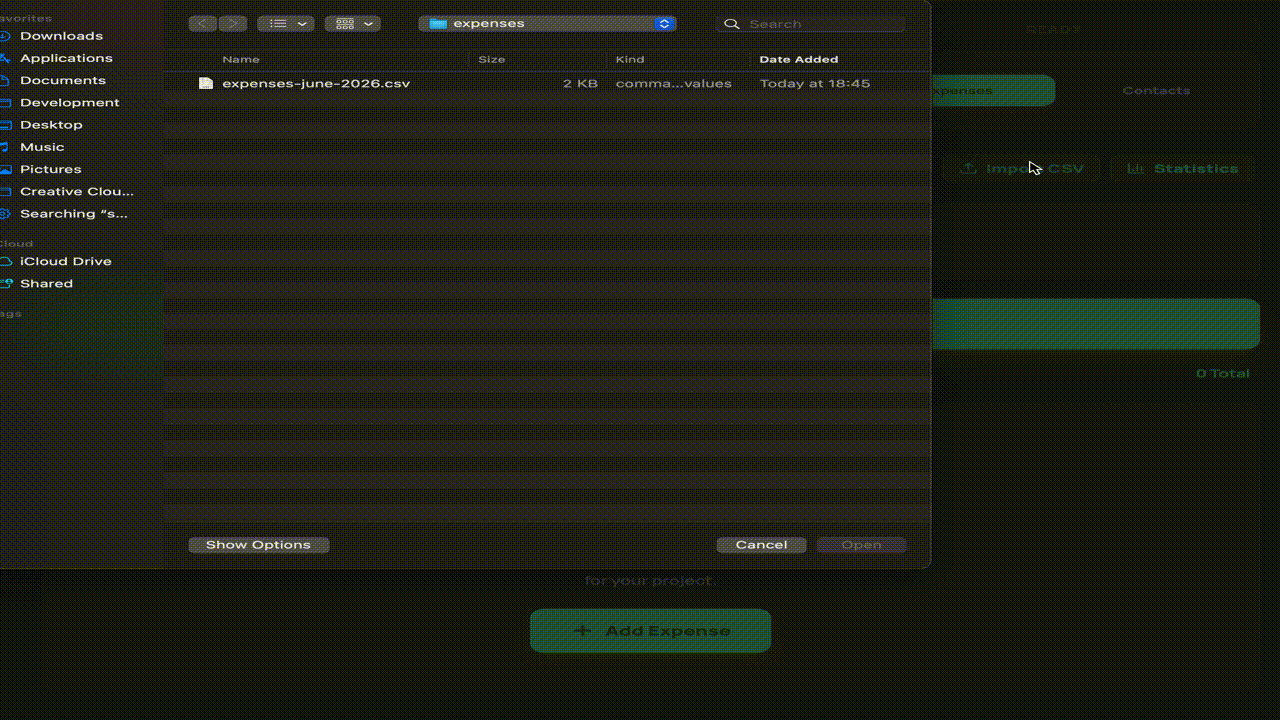Viewport: 1280px width, 720px height.
Task: Open the expenses folder path popup
Action: click(x=547, y=24)
